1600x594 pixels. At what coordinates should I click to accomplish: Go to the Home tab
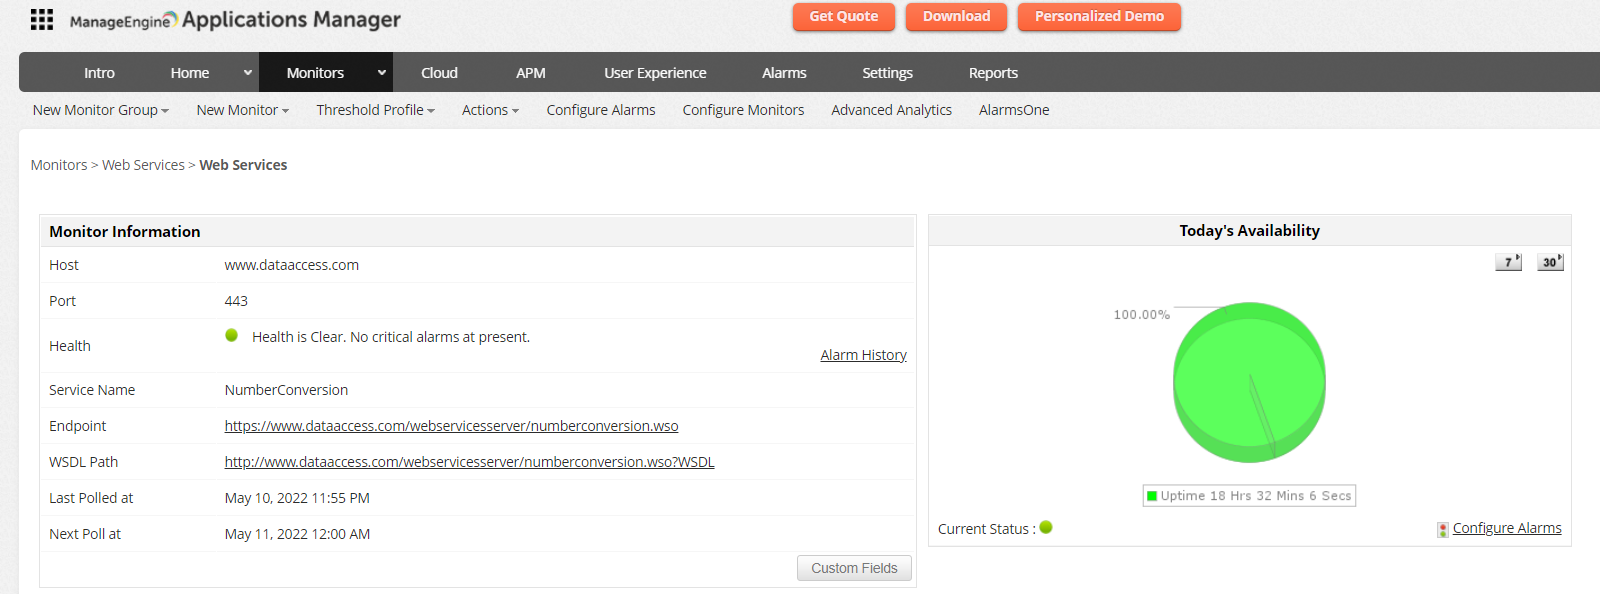coord(190,73)
